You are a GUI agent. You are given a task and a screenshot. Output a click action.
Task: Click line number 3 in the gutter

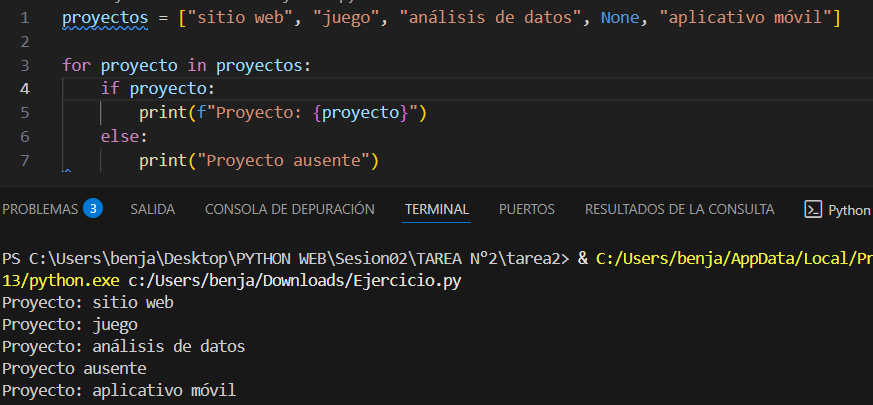[24, 65]
